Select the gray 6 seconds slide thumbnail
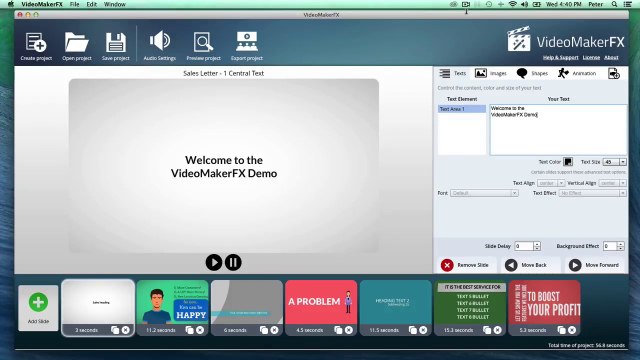Image resolution: width=640 pixels, height=360 pixels. (247, 302)
